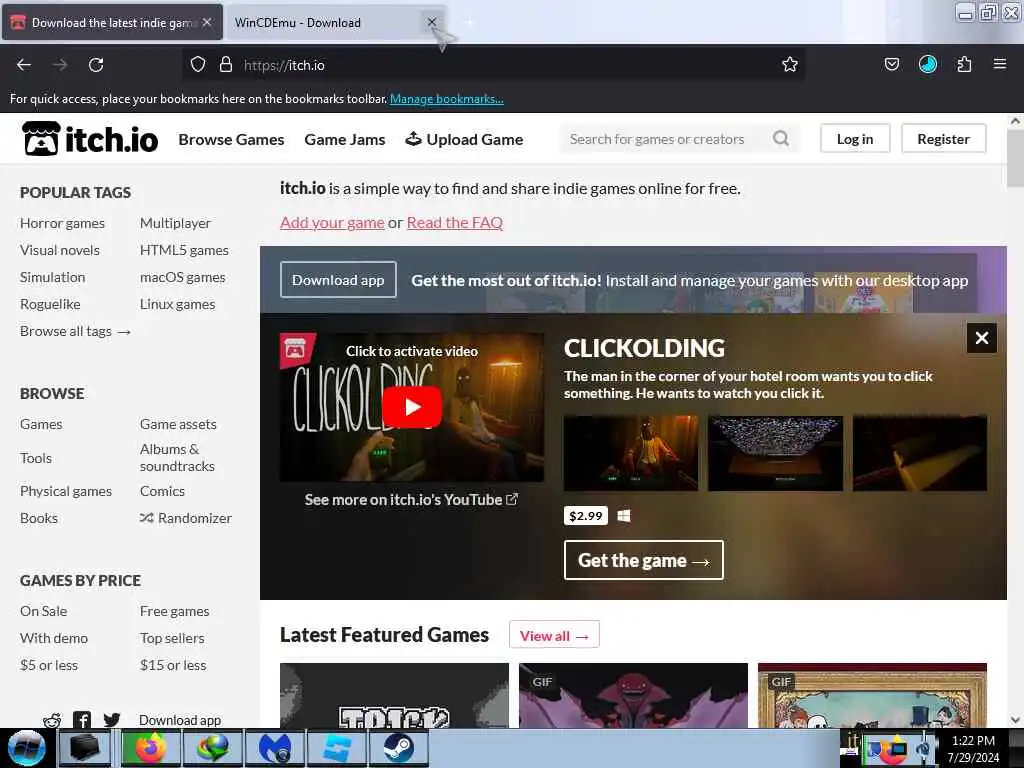The height and width of the screenshot is (768, 1024).
Task: Open the Extensions puzzle-piece icon
Action: 965,64
